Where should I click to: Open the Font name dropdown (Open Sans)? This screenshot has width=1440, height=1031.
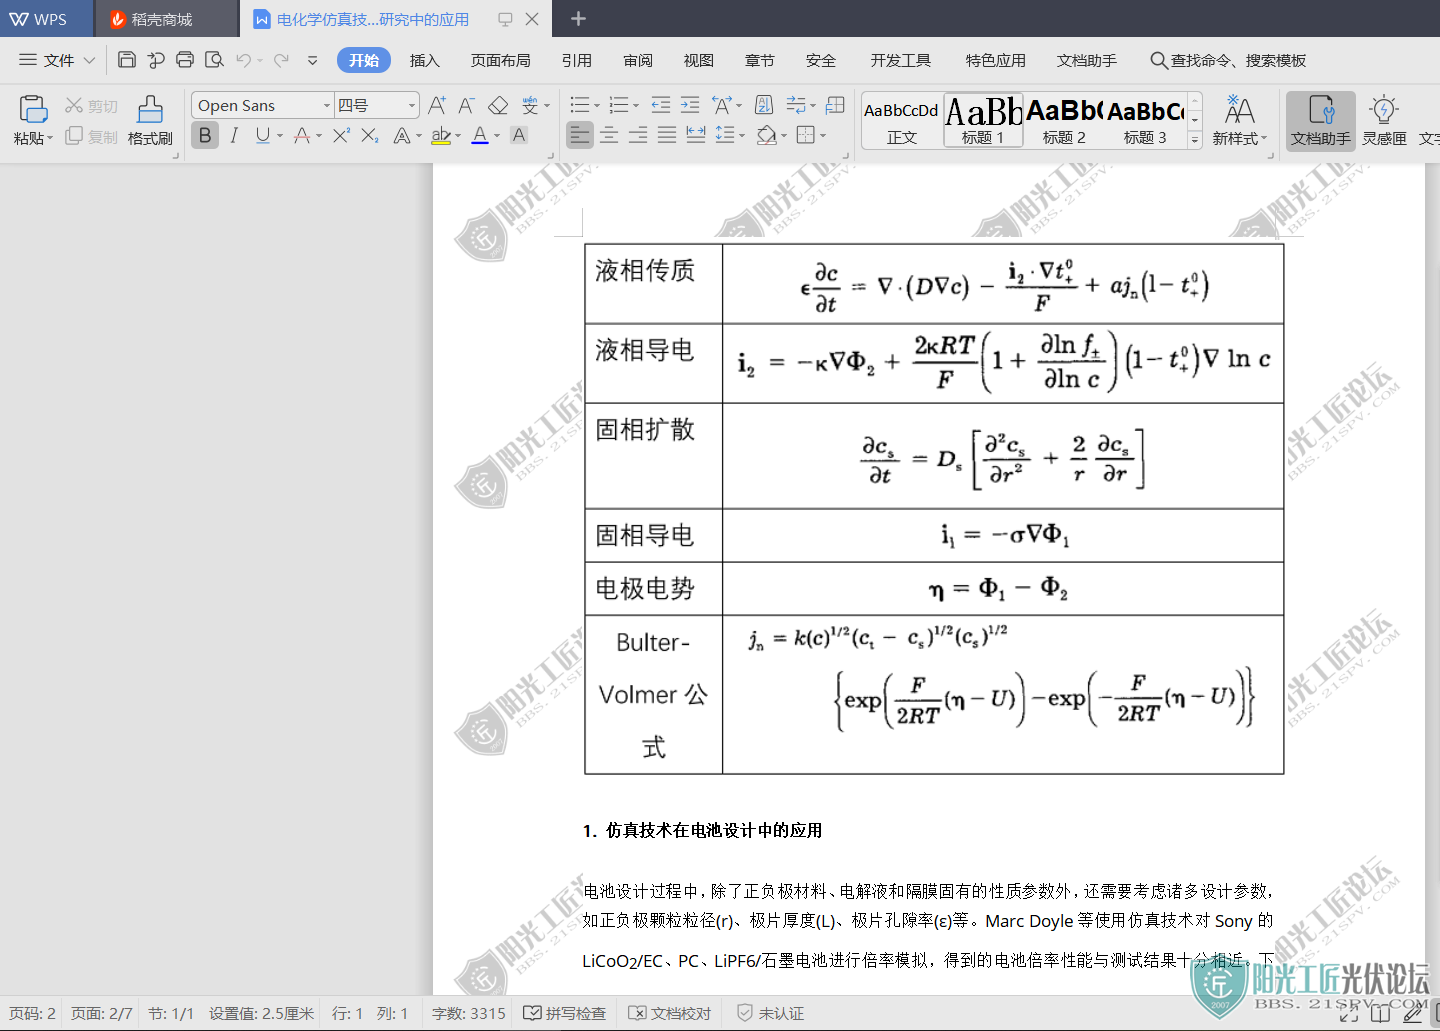[327, 105]
